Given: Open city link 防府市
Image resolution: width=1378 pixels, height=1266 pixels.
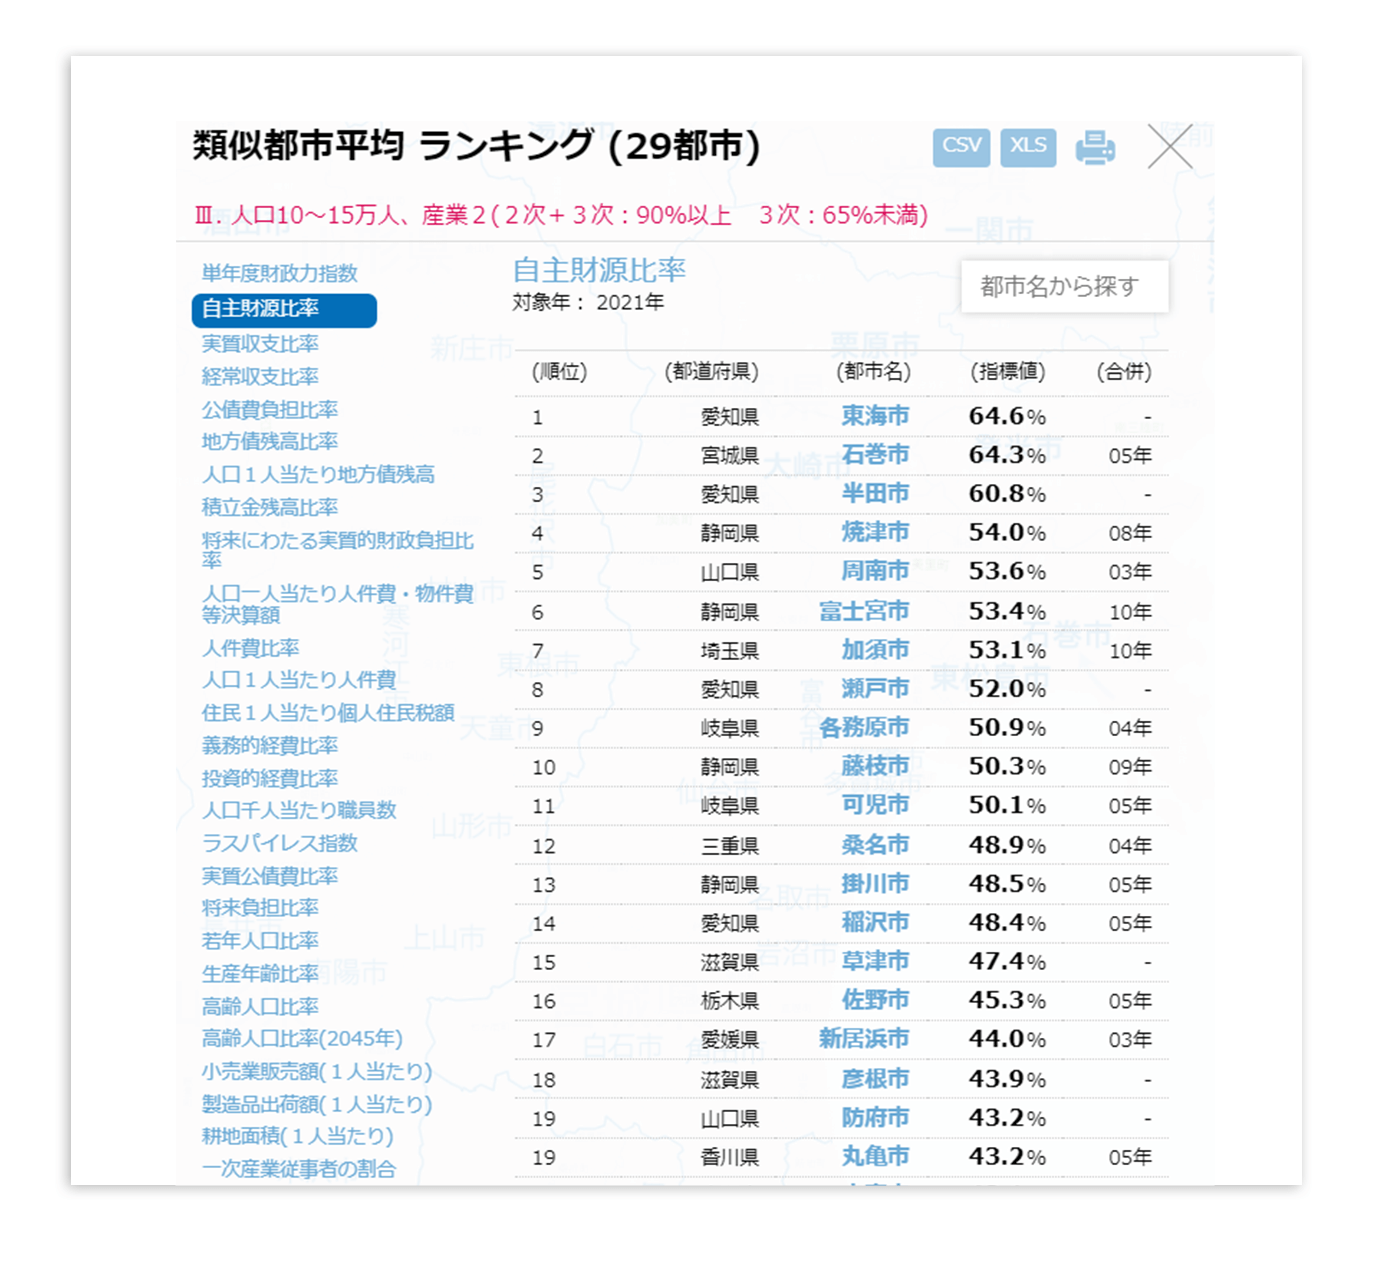Looking at the screenshot, I should (875, 1119).
